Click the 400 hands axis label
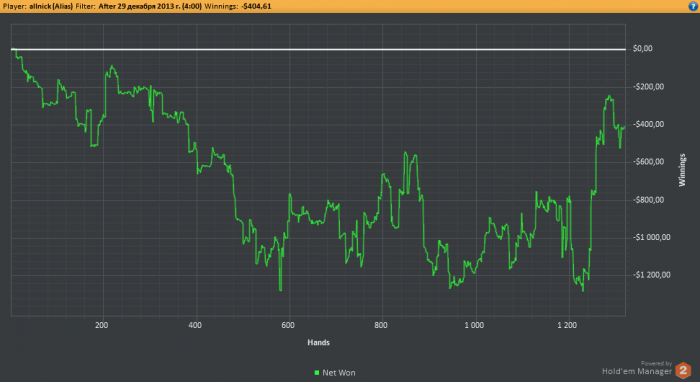700x382 pixels. [x=195, y=325]
